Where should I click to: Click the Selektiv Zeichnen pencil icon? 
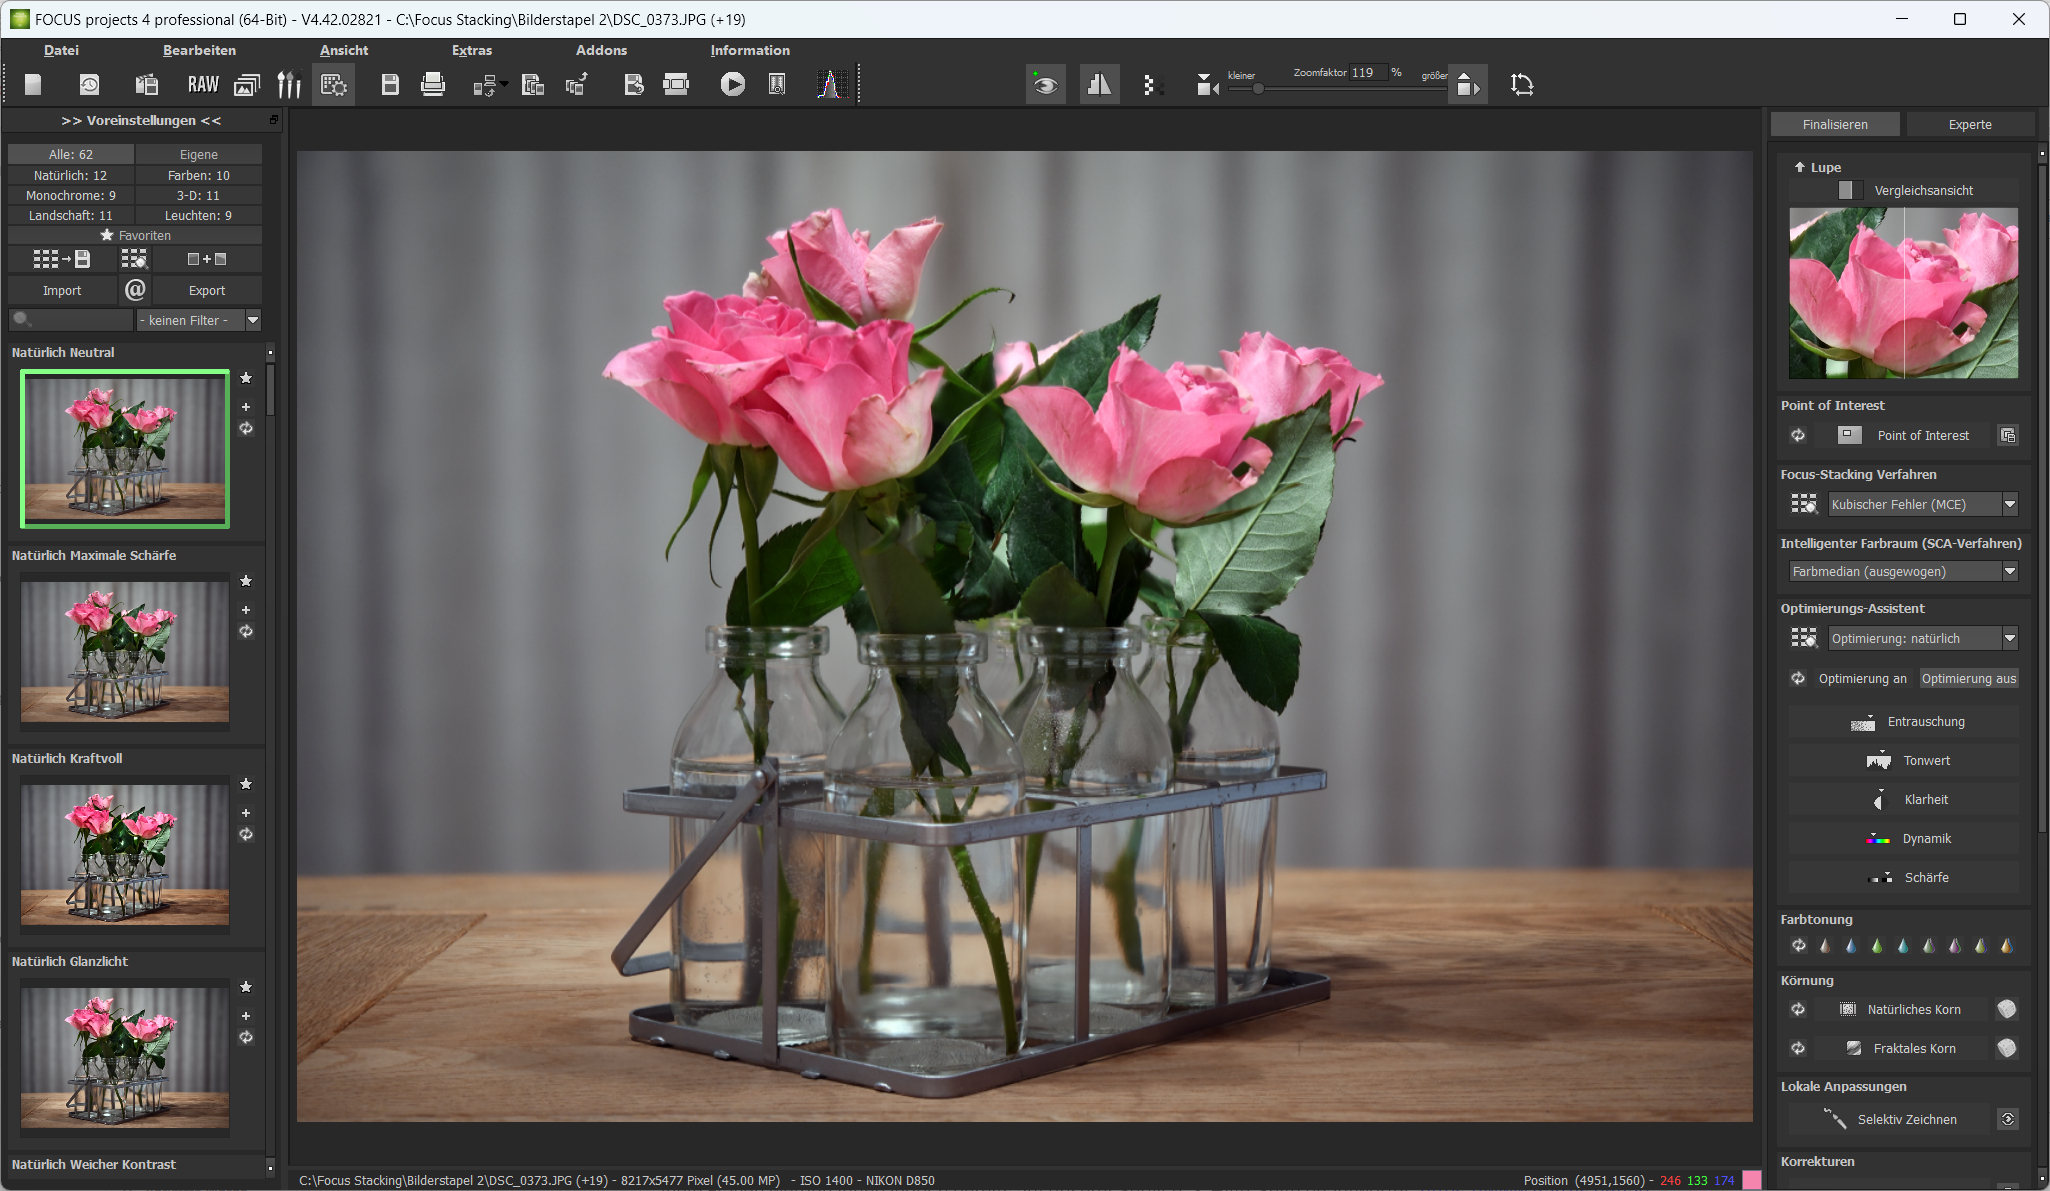(1837, 1119)
